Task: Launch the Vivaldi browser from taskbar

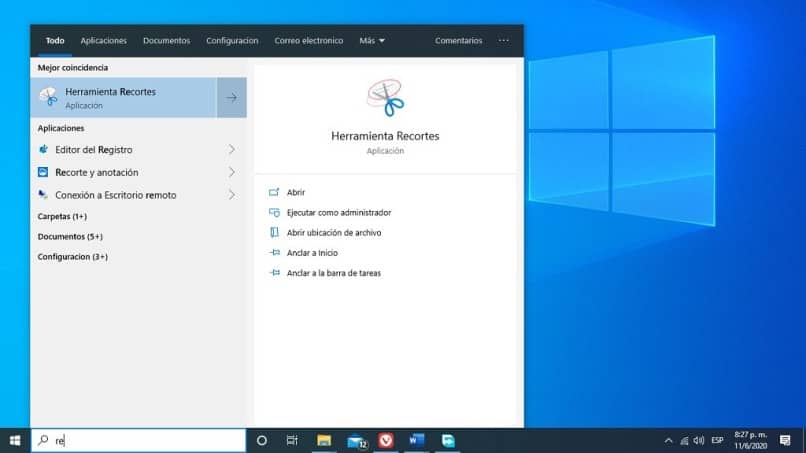Action: (386, 441)
